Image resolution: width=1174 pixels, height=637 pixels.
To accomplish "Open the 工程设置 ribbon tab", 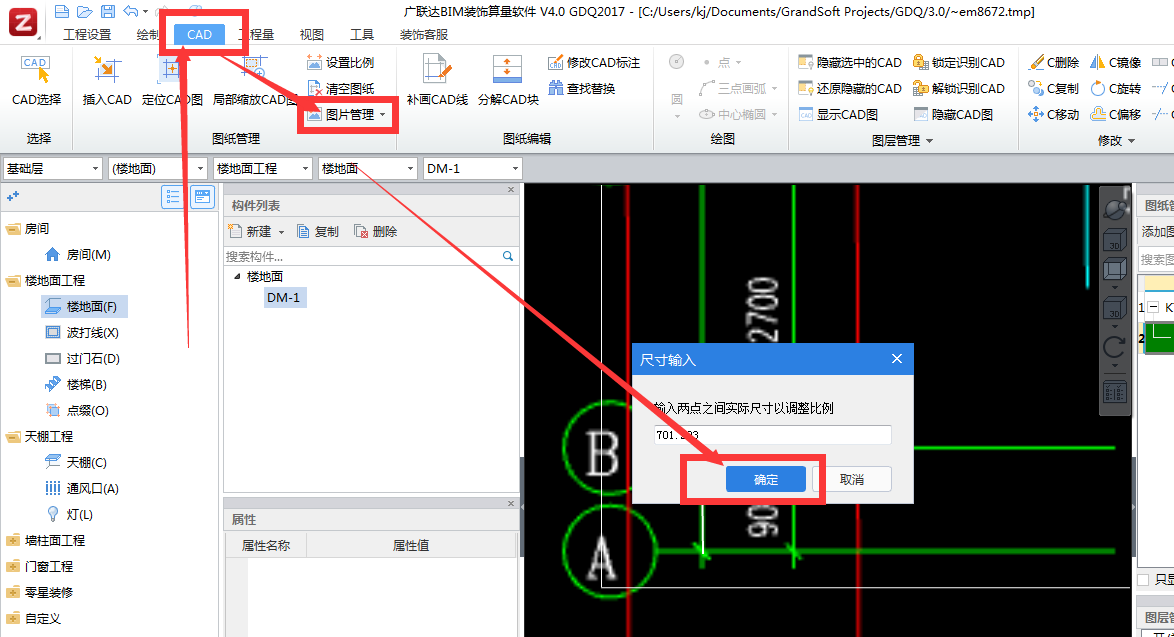I will click(x=87, y=34).
